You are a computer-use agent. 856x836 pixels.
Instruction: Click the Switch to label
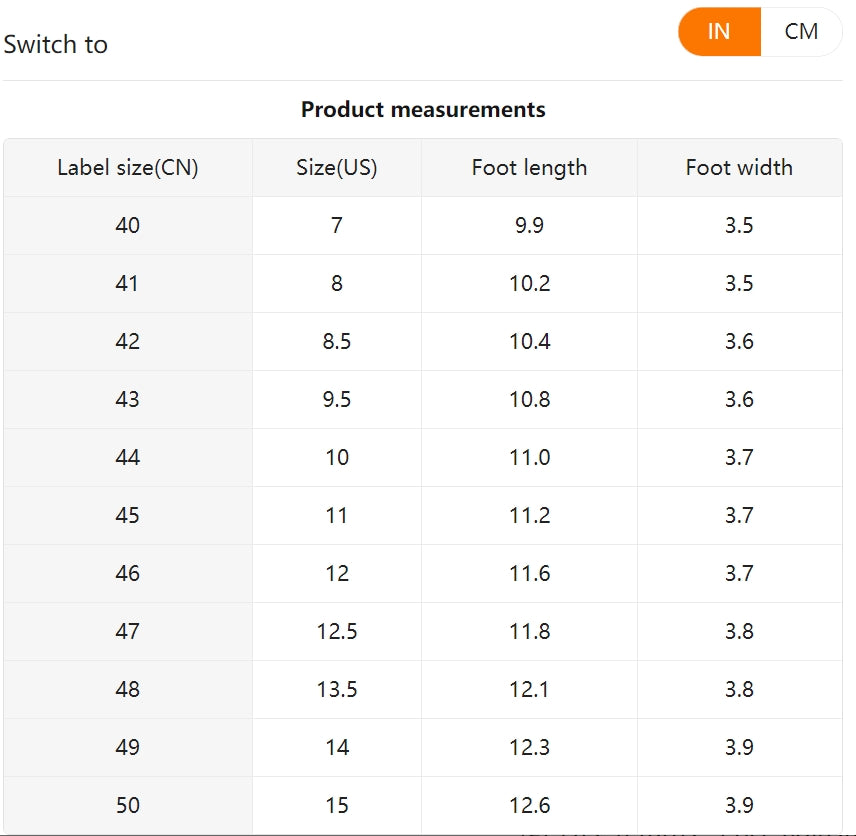point(56,44)
